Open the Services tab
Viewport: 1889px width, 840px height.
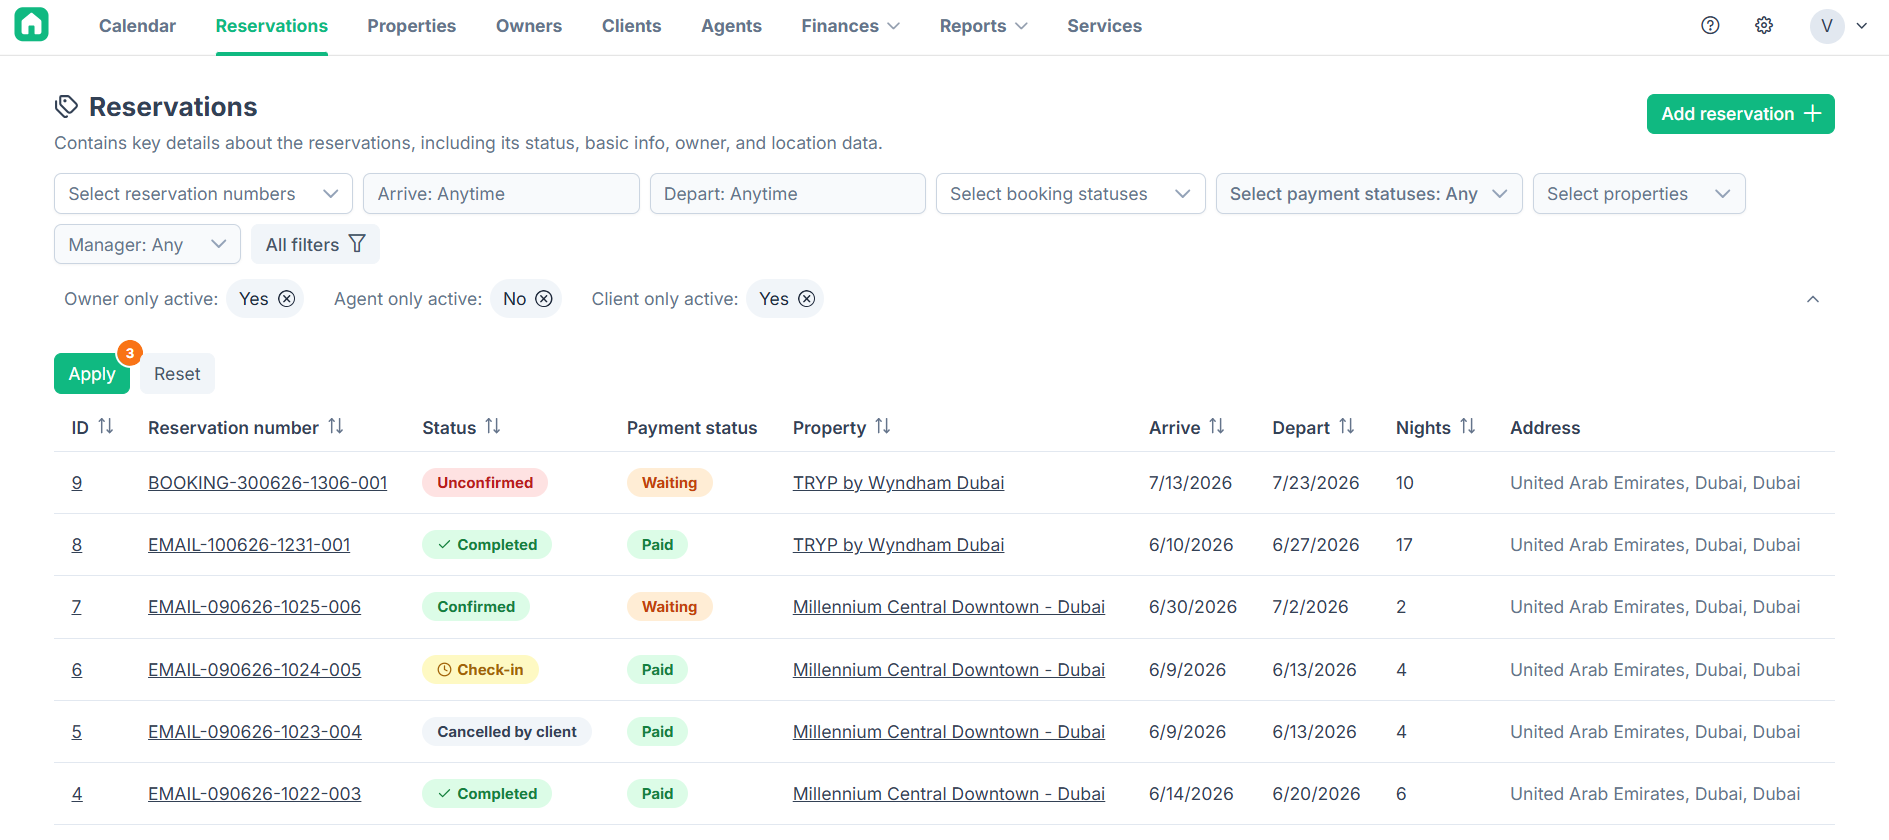click(1104, 26)
